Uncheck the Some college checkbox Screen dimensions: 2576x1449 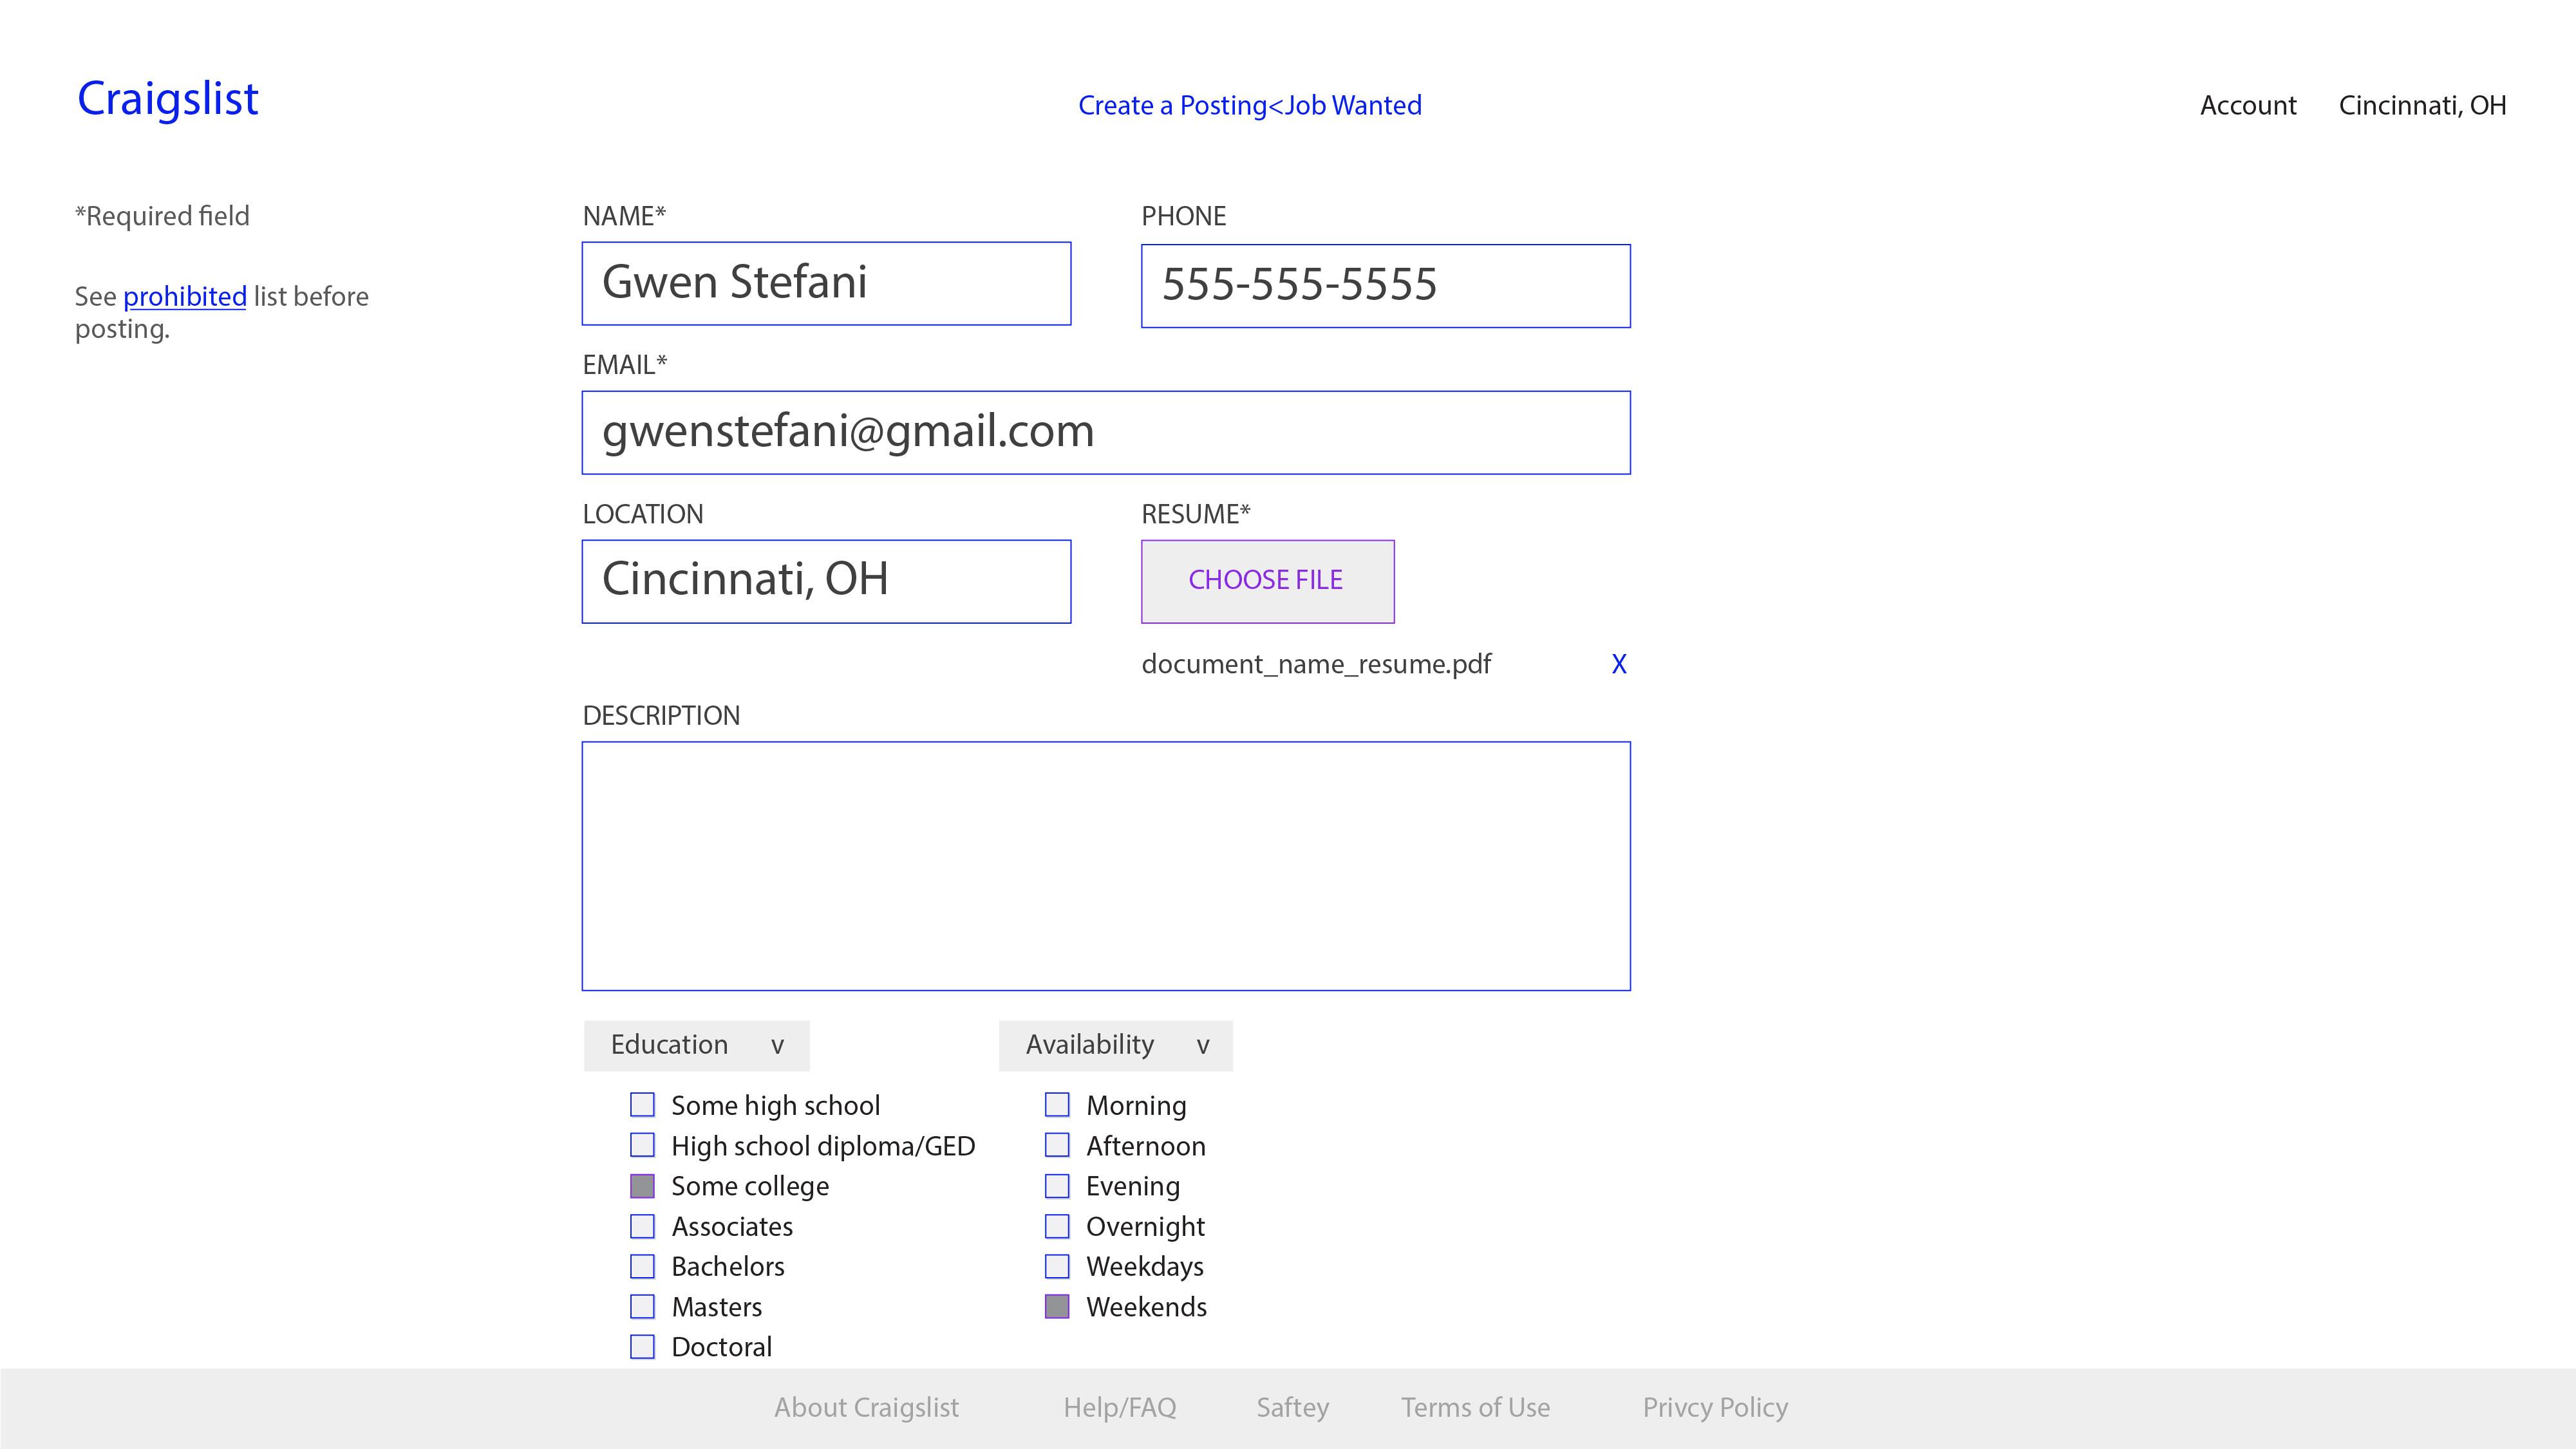click(642, 1186)
